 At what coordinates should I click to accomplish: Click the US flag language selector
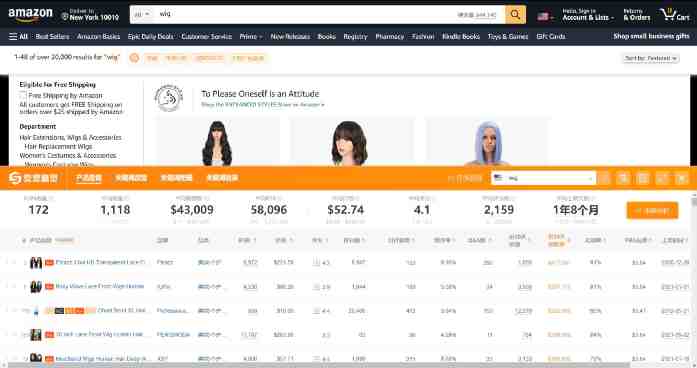(x=545, y=16)
